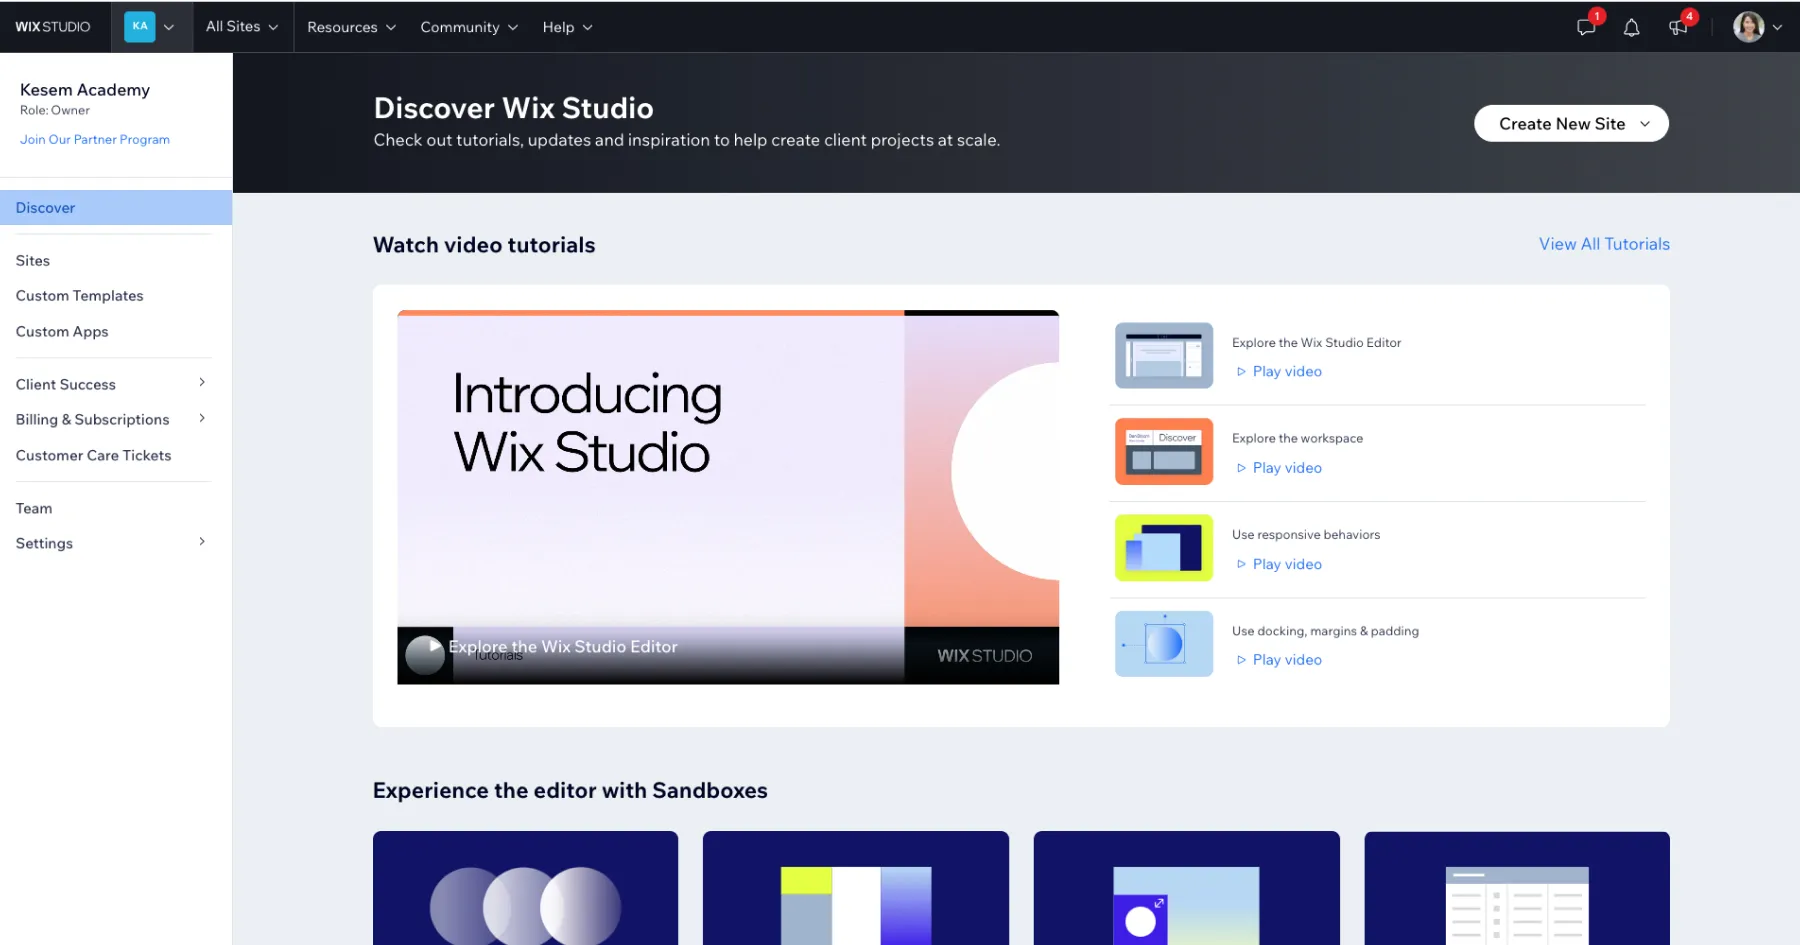Open the sandbox card with table layout
This screenshot has height=945, width=1800.
pos(1517,888)
